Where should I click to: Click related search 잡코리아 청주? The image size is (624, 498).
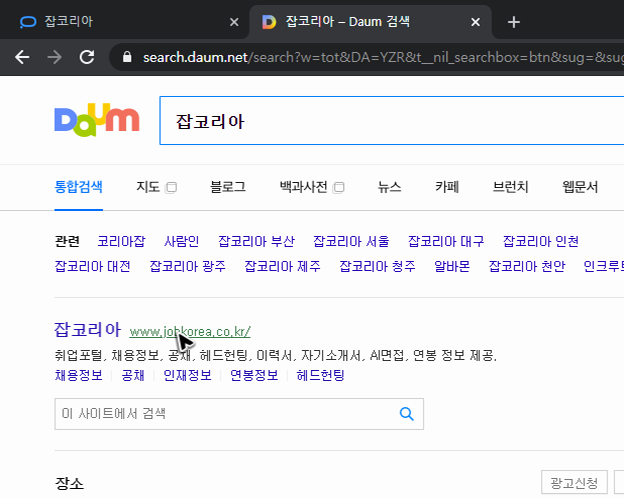(377, 266)
